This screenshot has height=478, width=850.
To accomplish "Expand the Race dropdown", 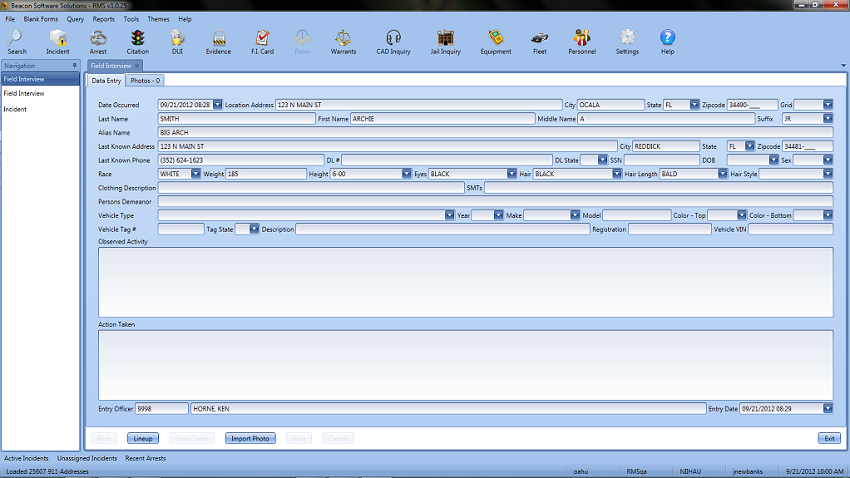I will pyautogui.click(x=196, y=174).
